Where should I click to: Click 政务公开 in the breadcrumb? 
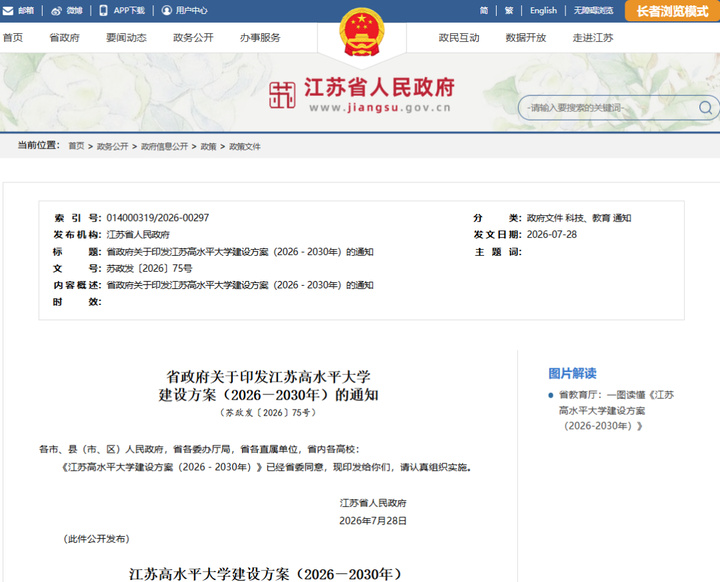click(112, 147)
